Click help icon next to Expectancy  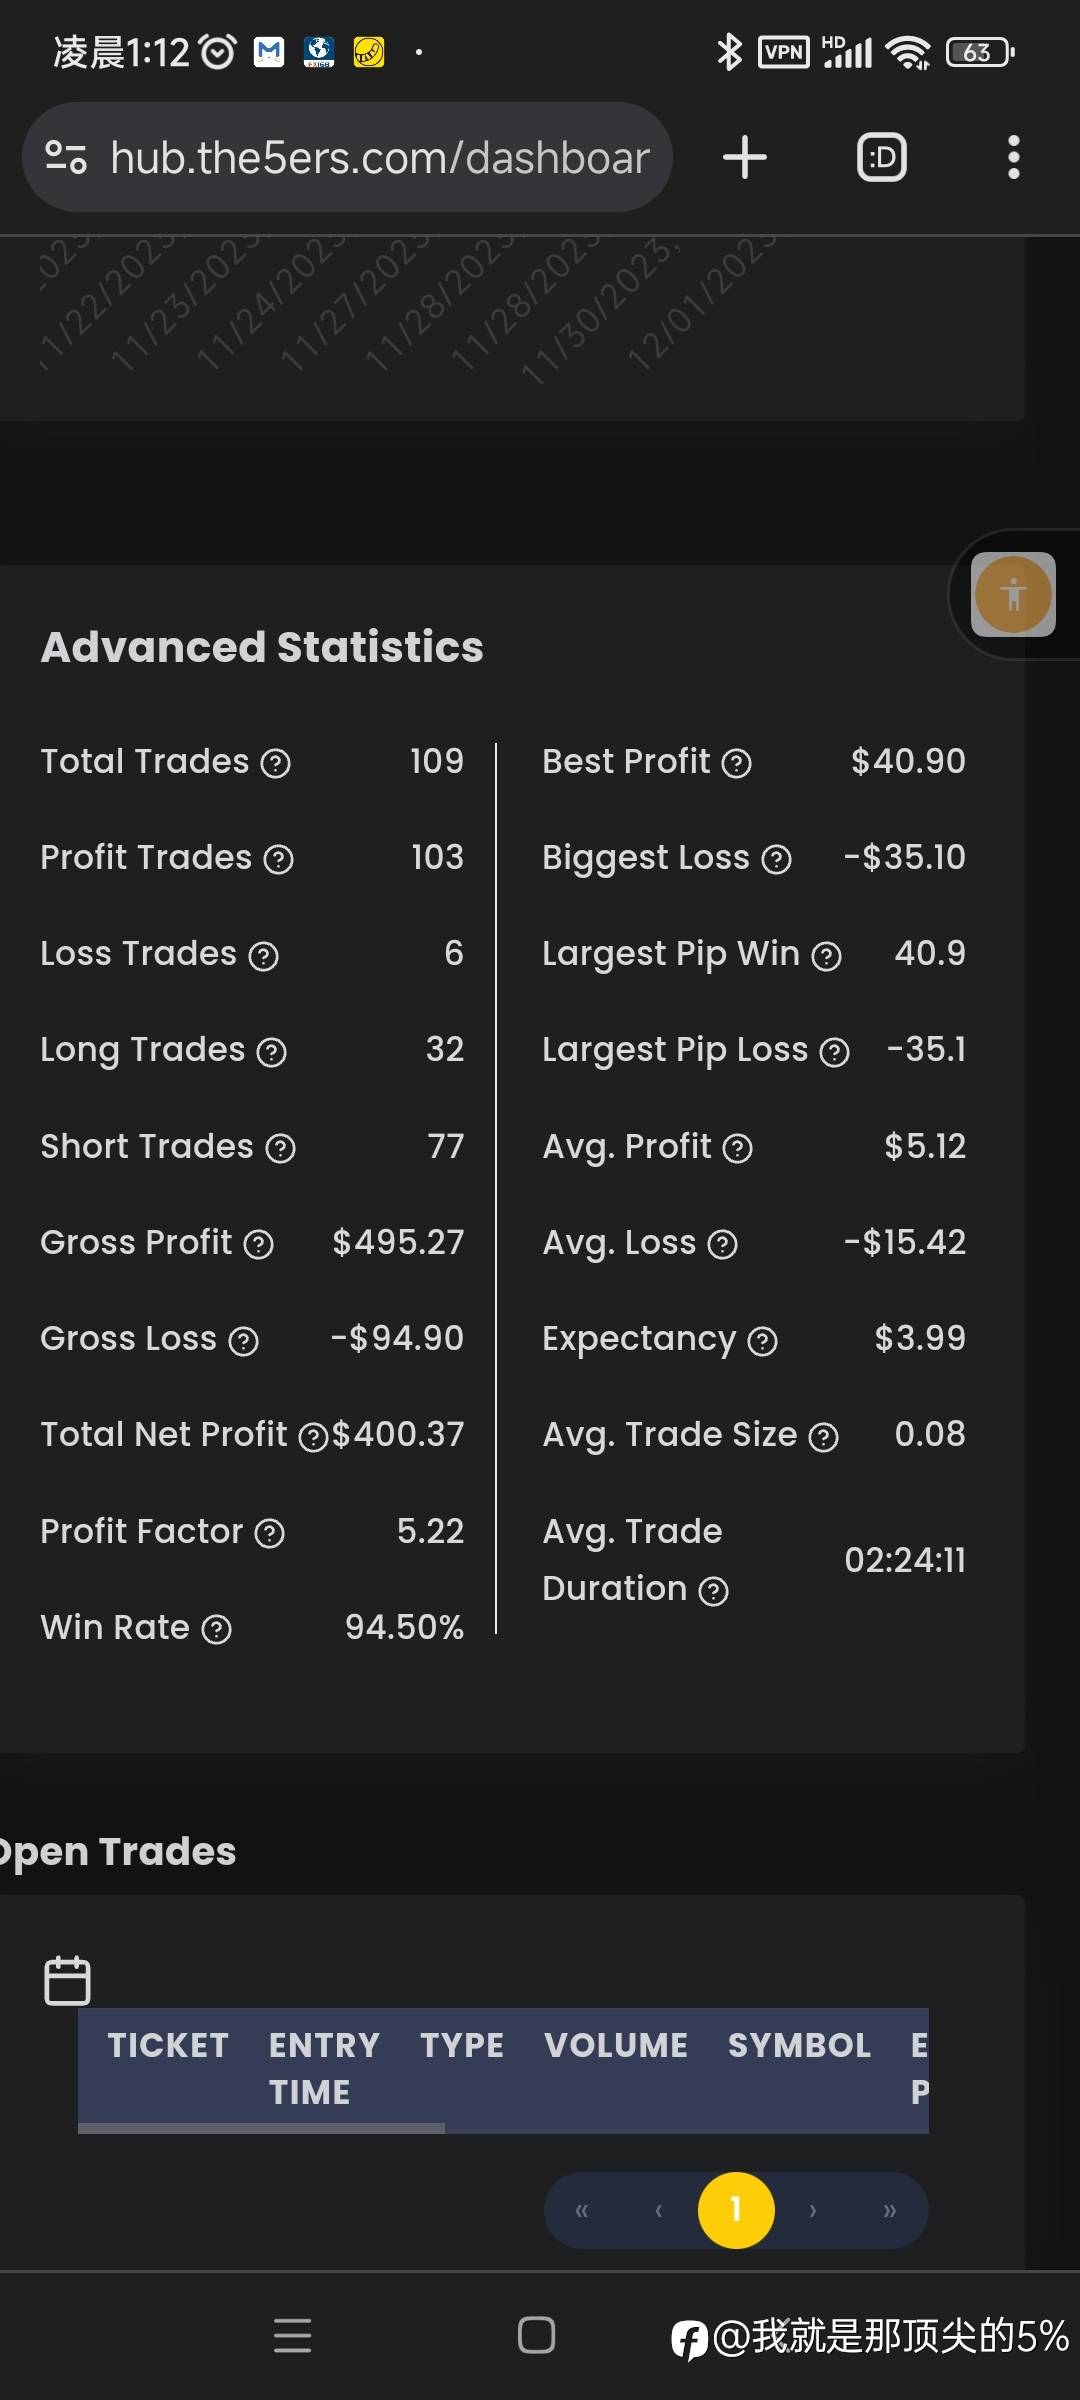click(763, 1341)
